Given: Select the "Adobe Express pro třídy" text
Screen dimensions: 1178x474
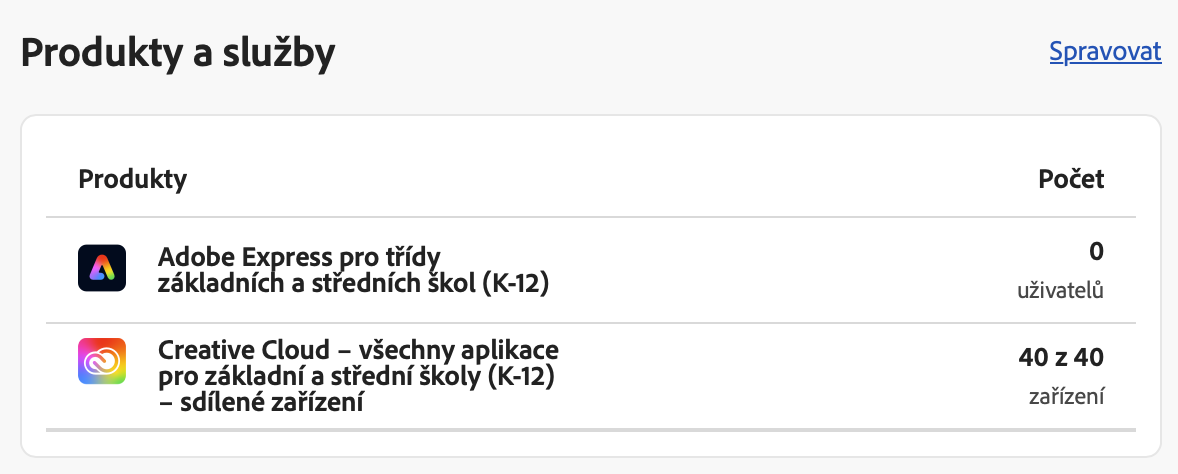Looking at the screenshot, I should (299, 256).
